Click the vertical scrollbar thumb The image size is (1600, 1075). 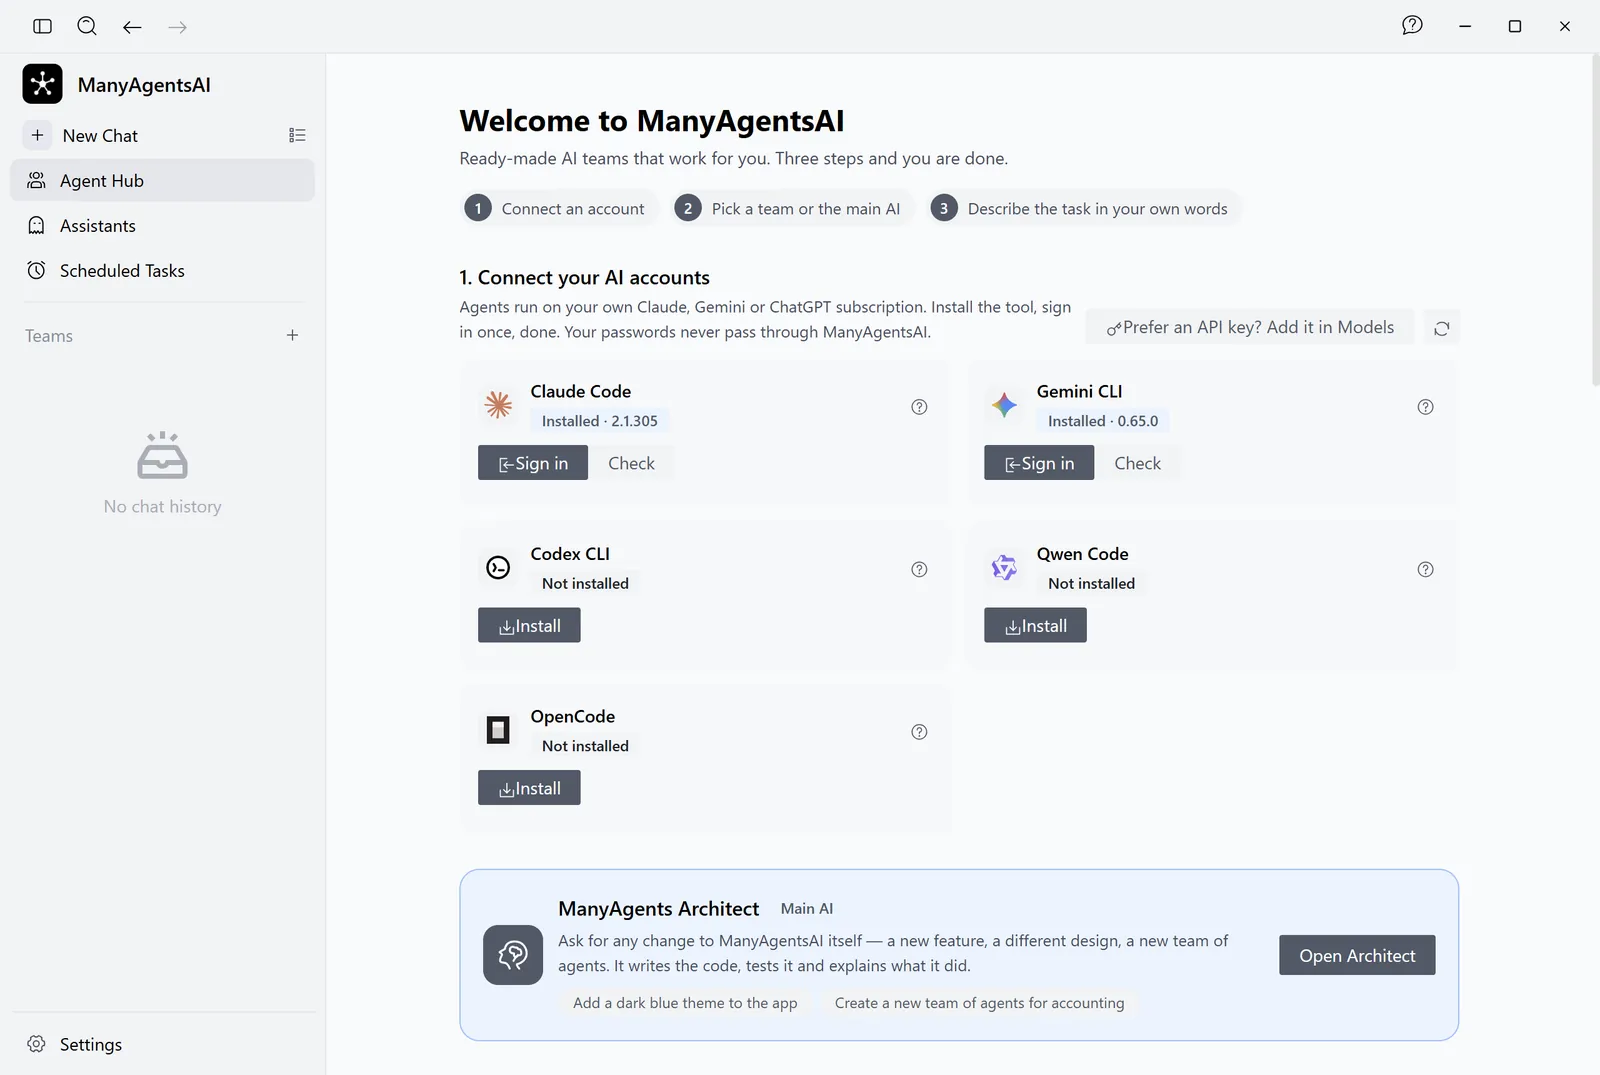pos(1594,220)
